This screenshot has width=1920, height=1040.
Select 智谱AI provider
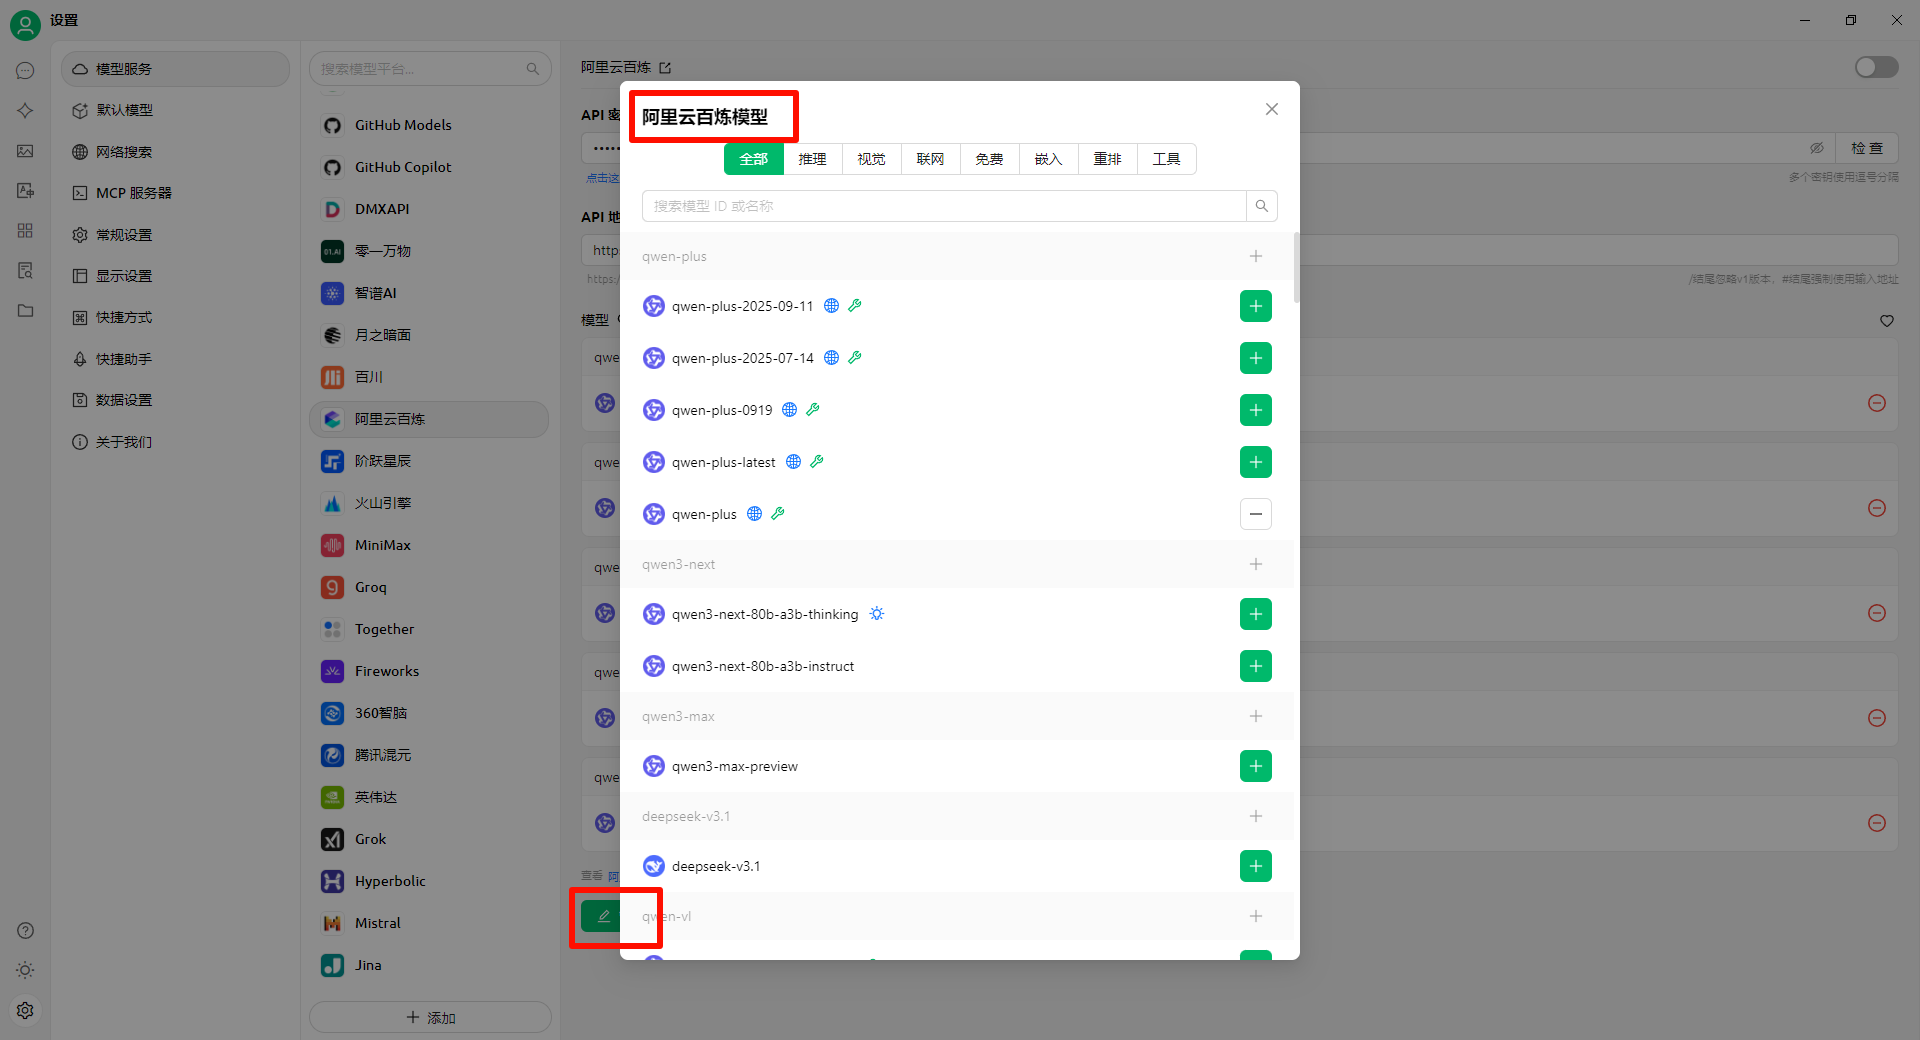pos(429,293)
